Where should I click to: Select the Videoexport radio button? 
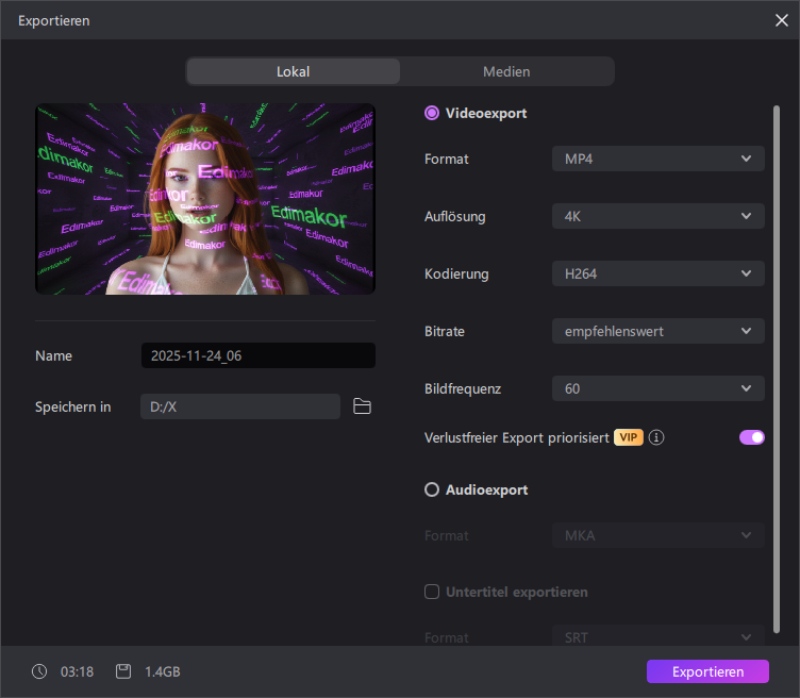432,113
